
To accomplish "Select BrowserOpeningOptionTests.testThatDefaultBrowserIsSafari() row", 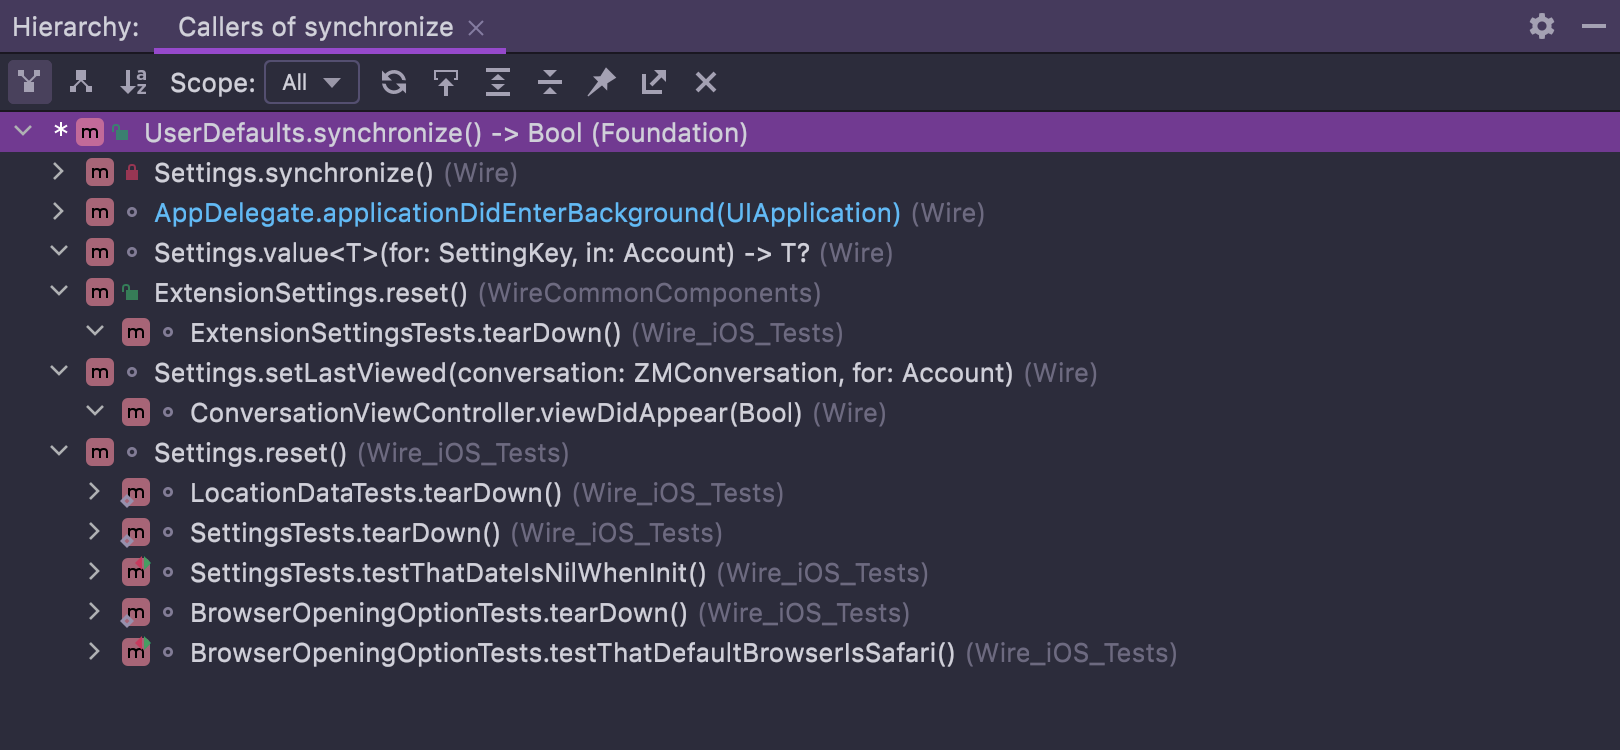I will click(810, 652).
